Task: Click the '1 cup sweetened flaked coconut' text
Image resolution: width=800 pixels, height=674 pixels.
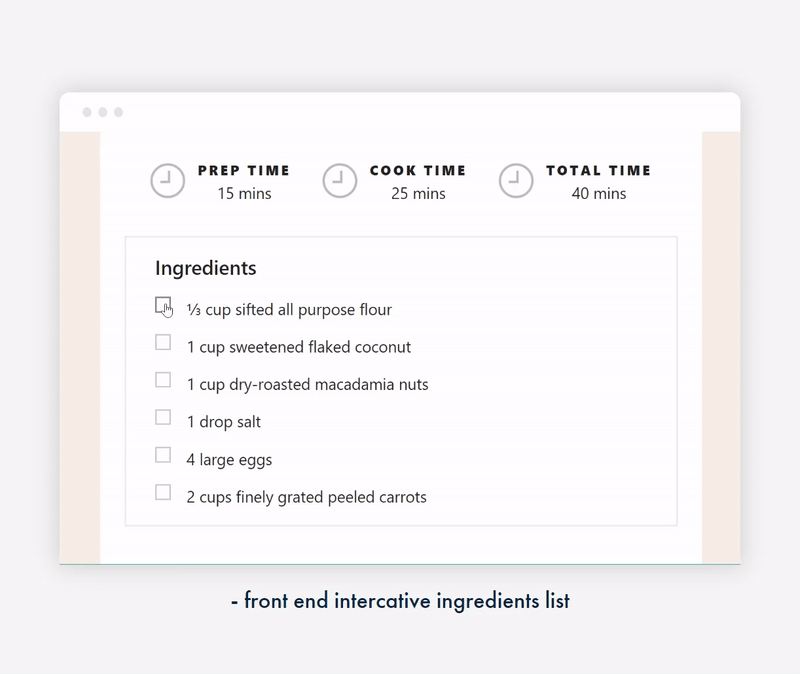Action: point(299,348)
